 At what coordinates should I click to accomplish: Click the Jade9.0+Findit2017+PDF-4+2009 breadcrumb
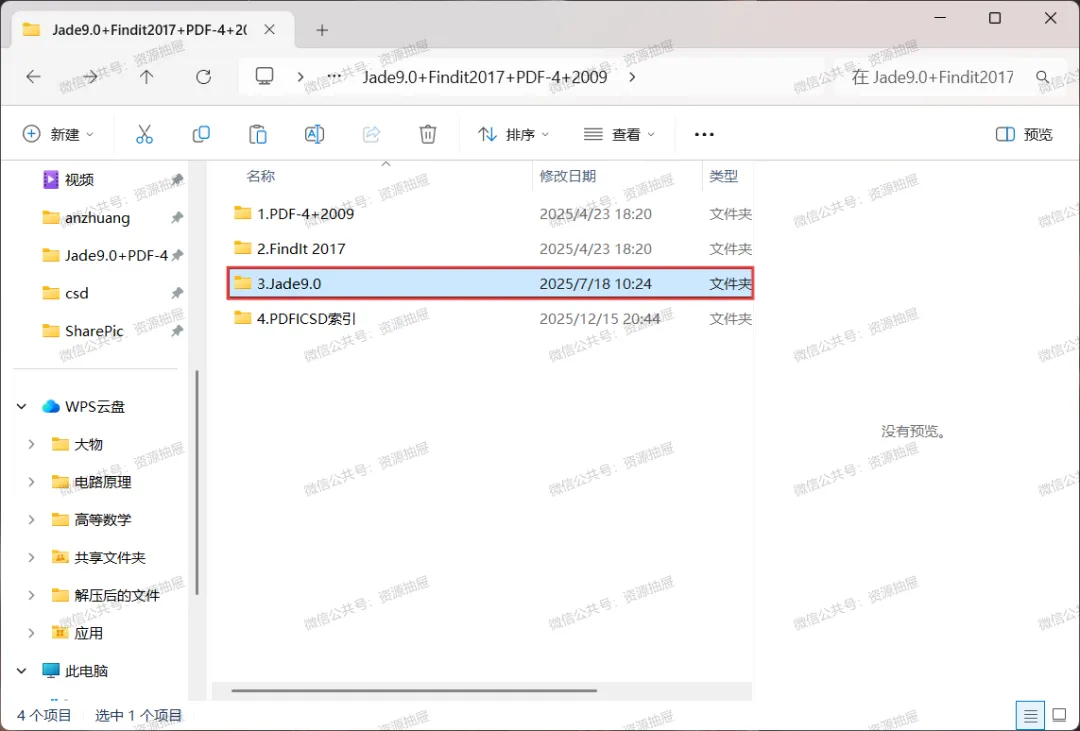[485, 77]
